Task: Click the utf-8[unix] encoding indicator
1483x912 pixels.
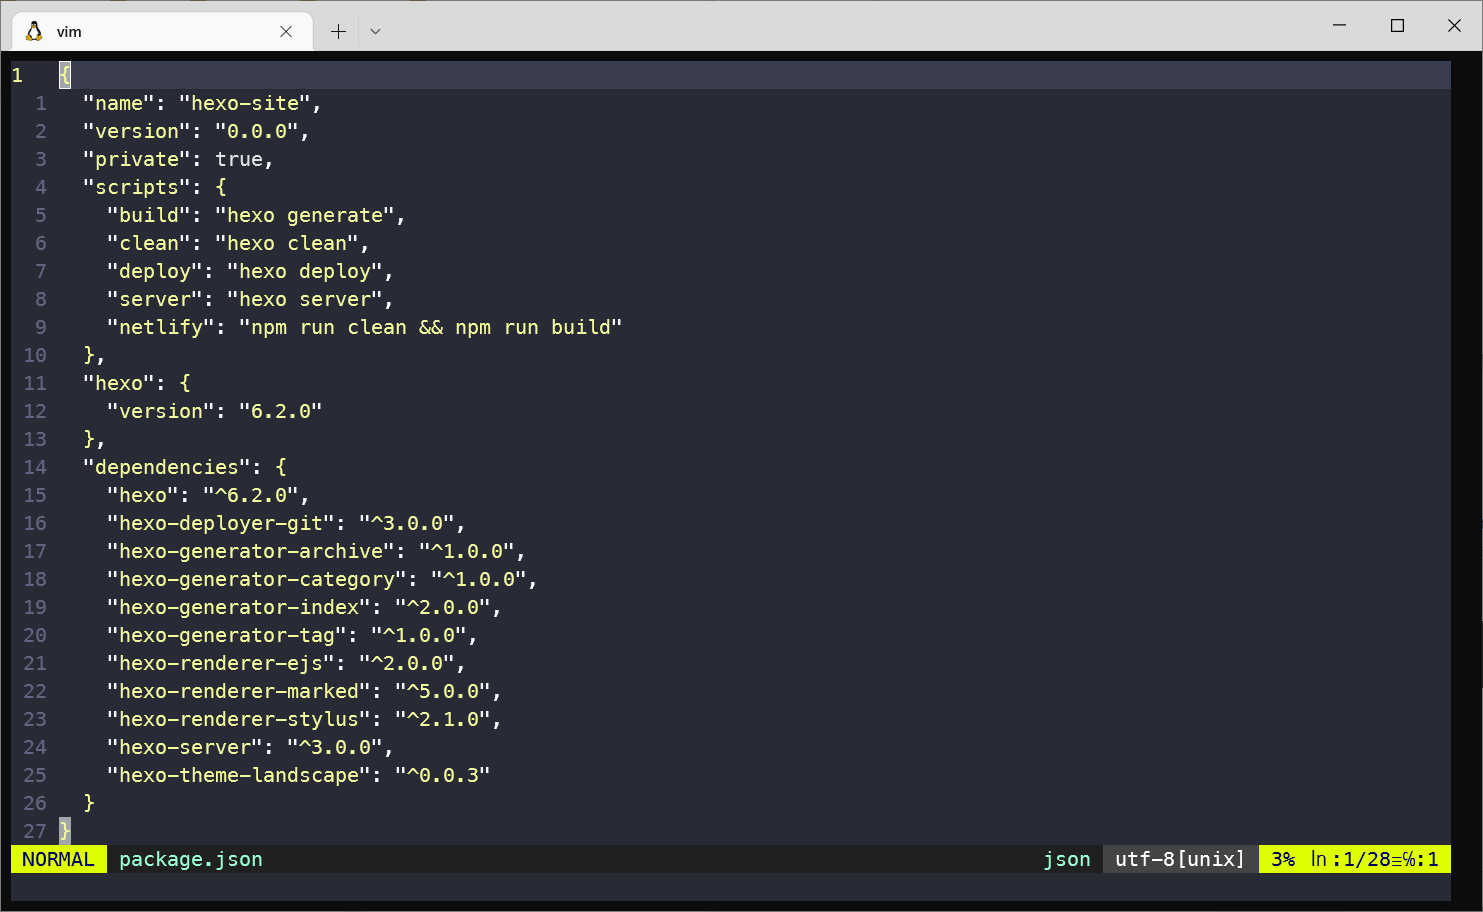Action: tap(1180, 859)
